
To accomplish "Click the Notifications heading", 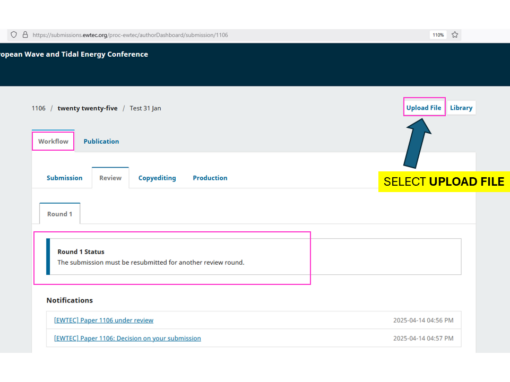I will (x=69, y=300).
